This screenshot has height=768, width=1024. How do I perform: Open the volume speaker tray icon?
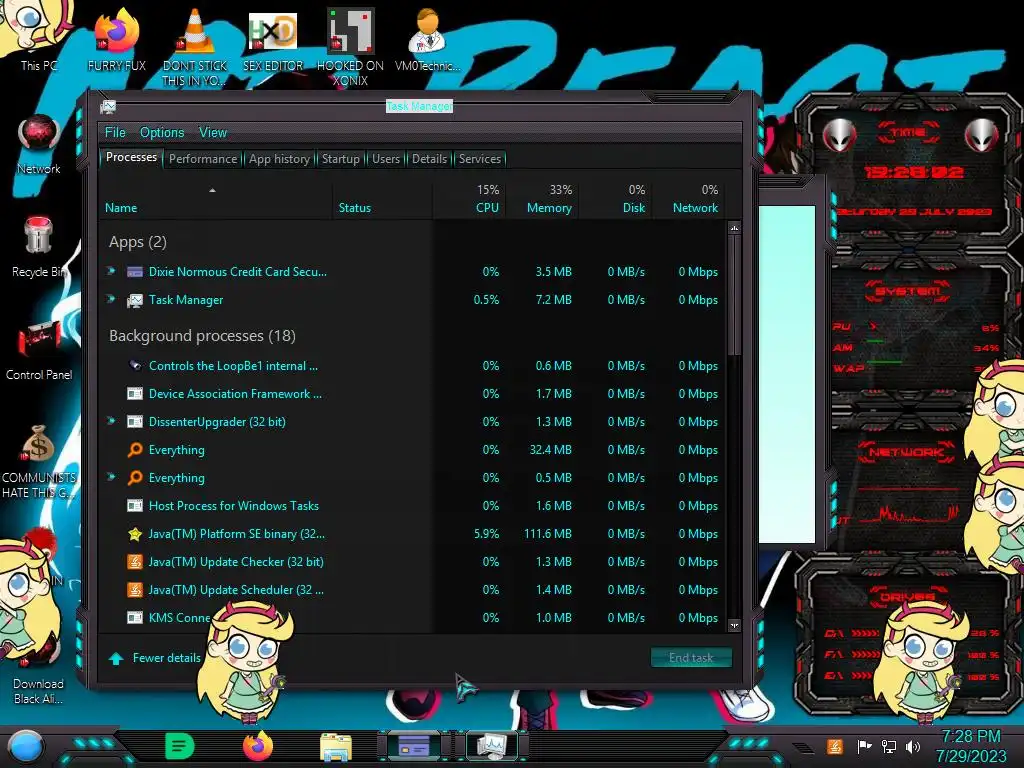coord(913,746)
